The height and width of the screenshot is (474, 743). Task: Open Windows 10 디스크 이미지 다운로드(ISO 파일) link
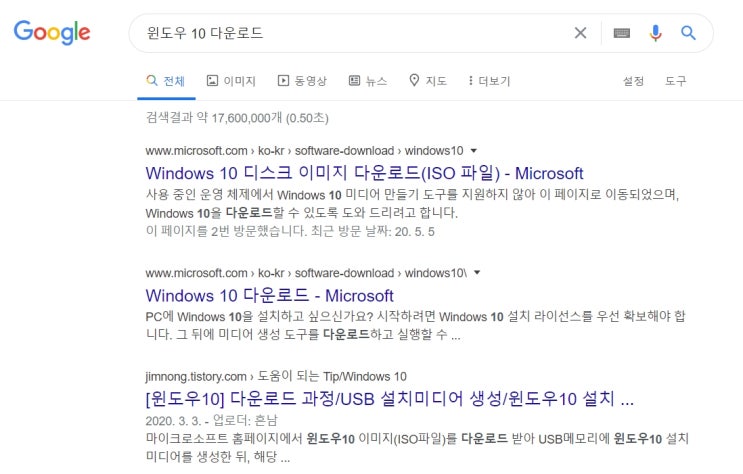point(364,173)
